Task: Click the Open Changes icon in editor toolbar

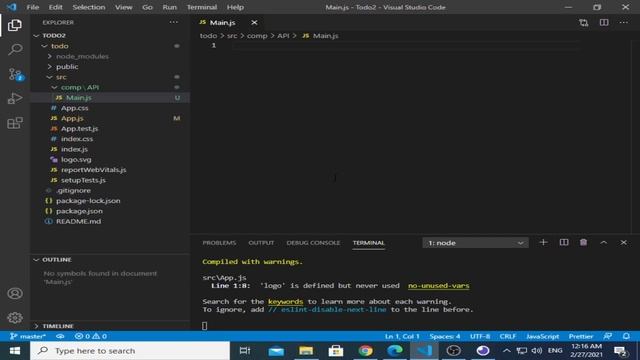Action: (x=584, y=22)
